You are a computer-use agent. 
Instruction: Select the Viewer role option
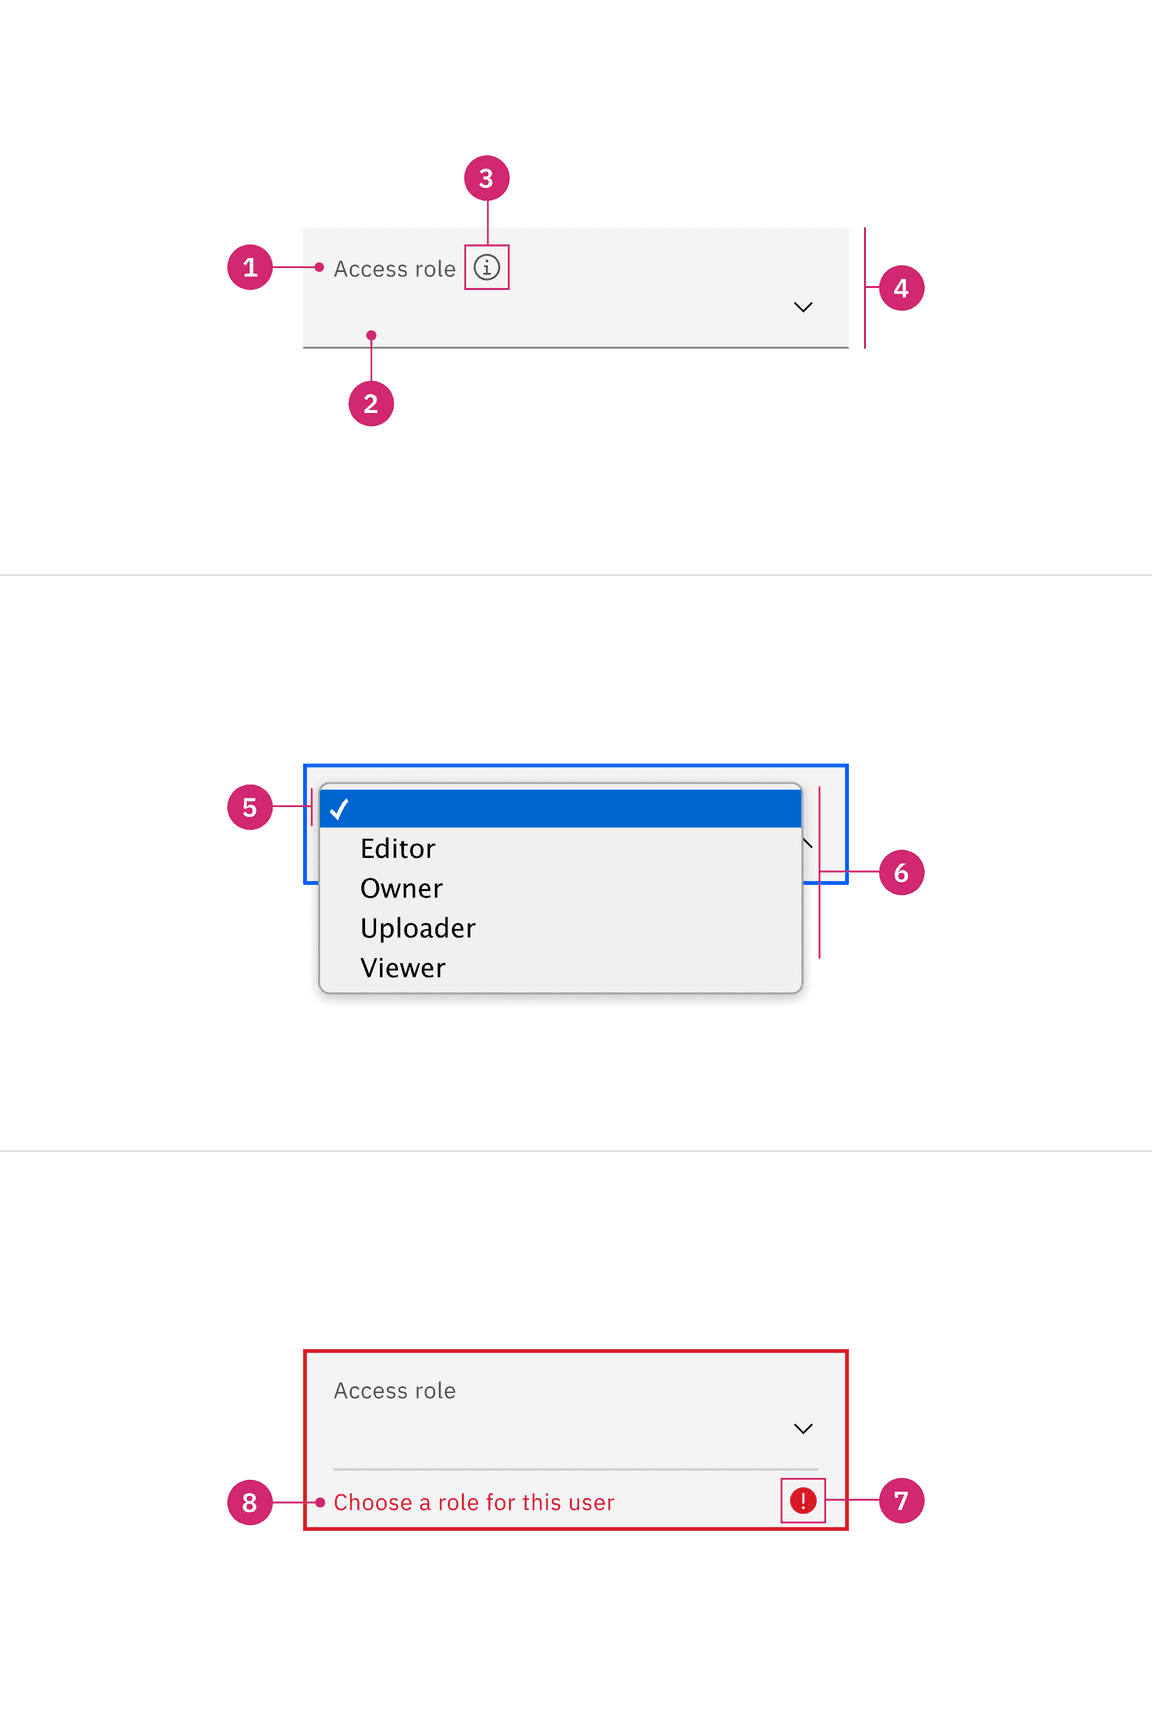[x=402, y=967]
